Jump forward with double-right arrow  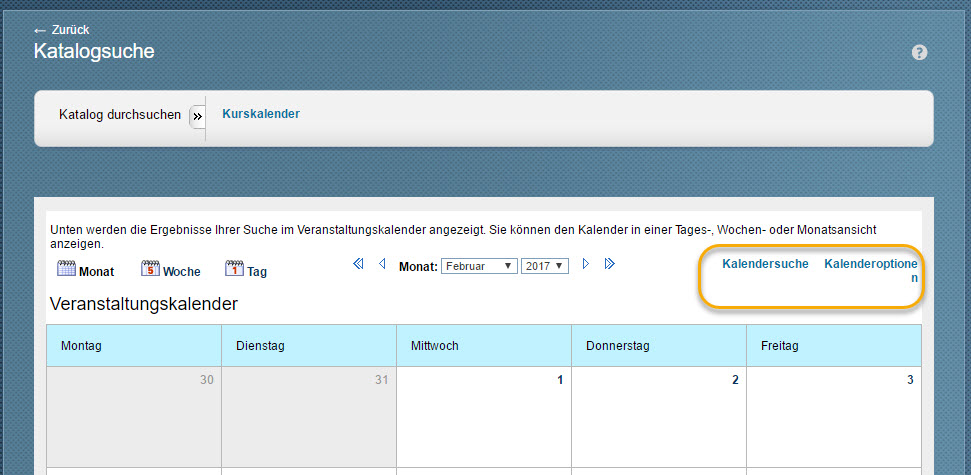[x=609, y=264]
